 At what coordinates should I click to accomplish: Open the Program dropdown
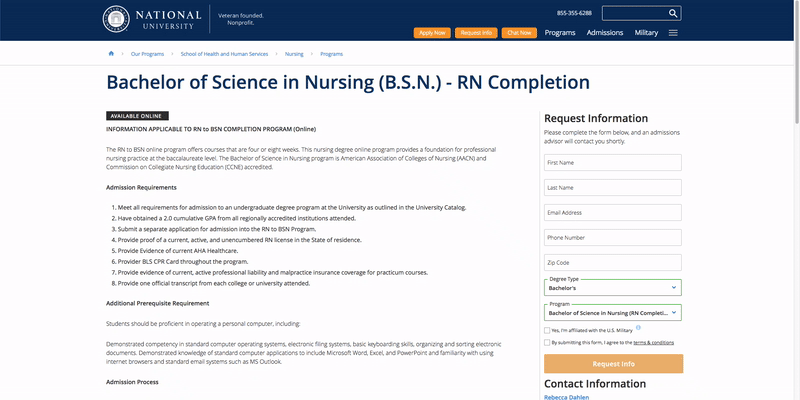(613, 313)
